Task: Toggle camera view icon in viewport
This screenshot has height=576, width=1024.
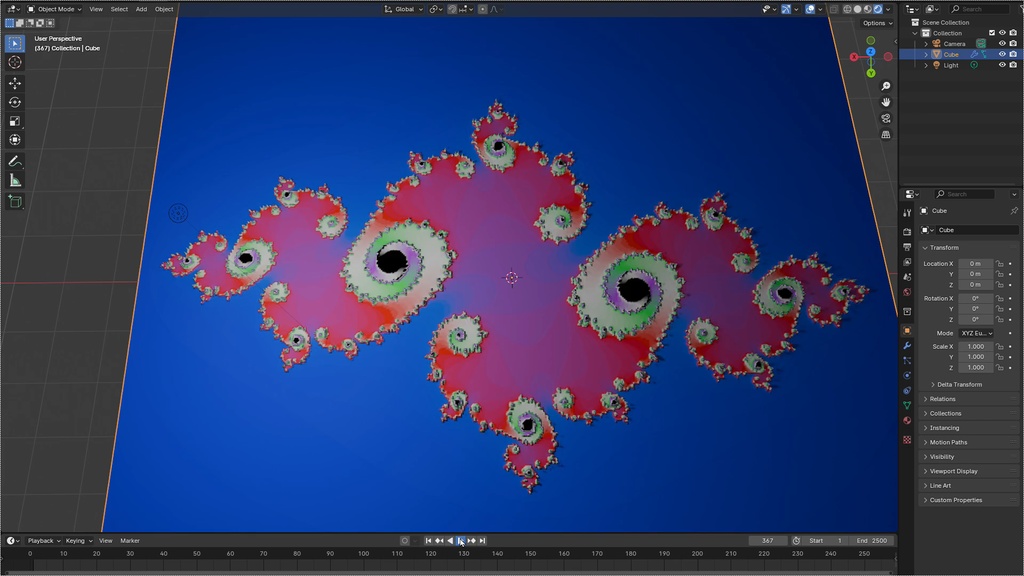Action: tap(886, 118)
